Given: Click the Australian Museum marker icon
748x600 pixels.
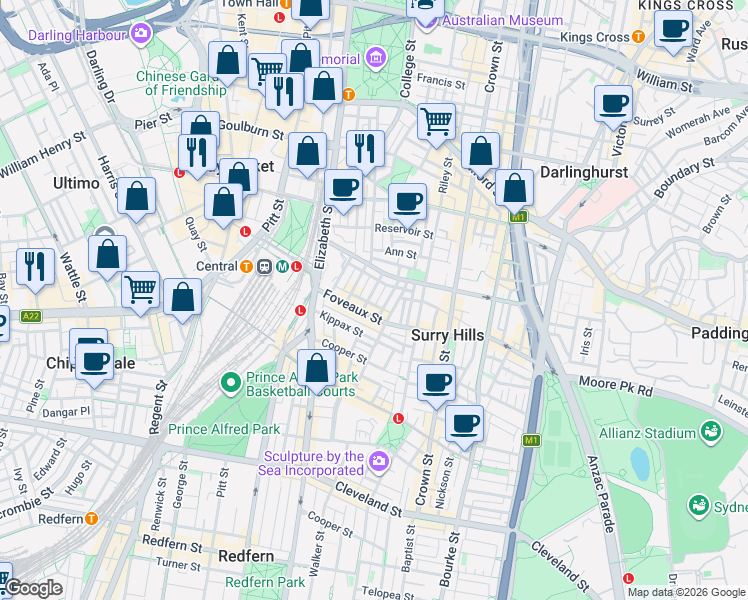Looking at the screenshot, I should click(x=426, y=20).
